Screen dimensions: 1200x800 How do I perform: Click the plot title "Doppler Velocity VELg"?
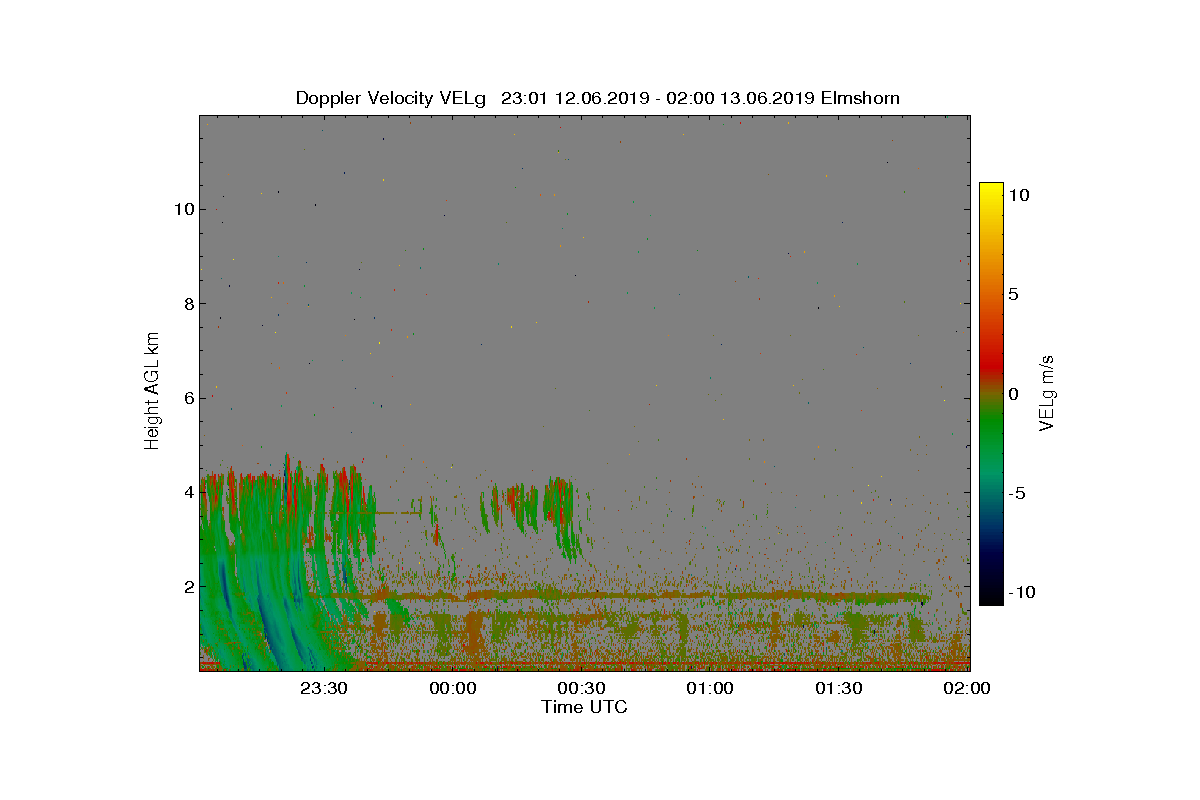pos(391,98)
